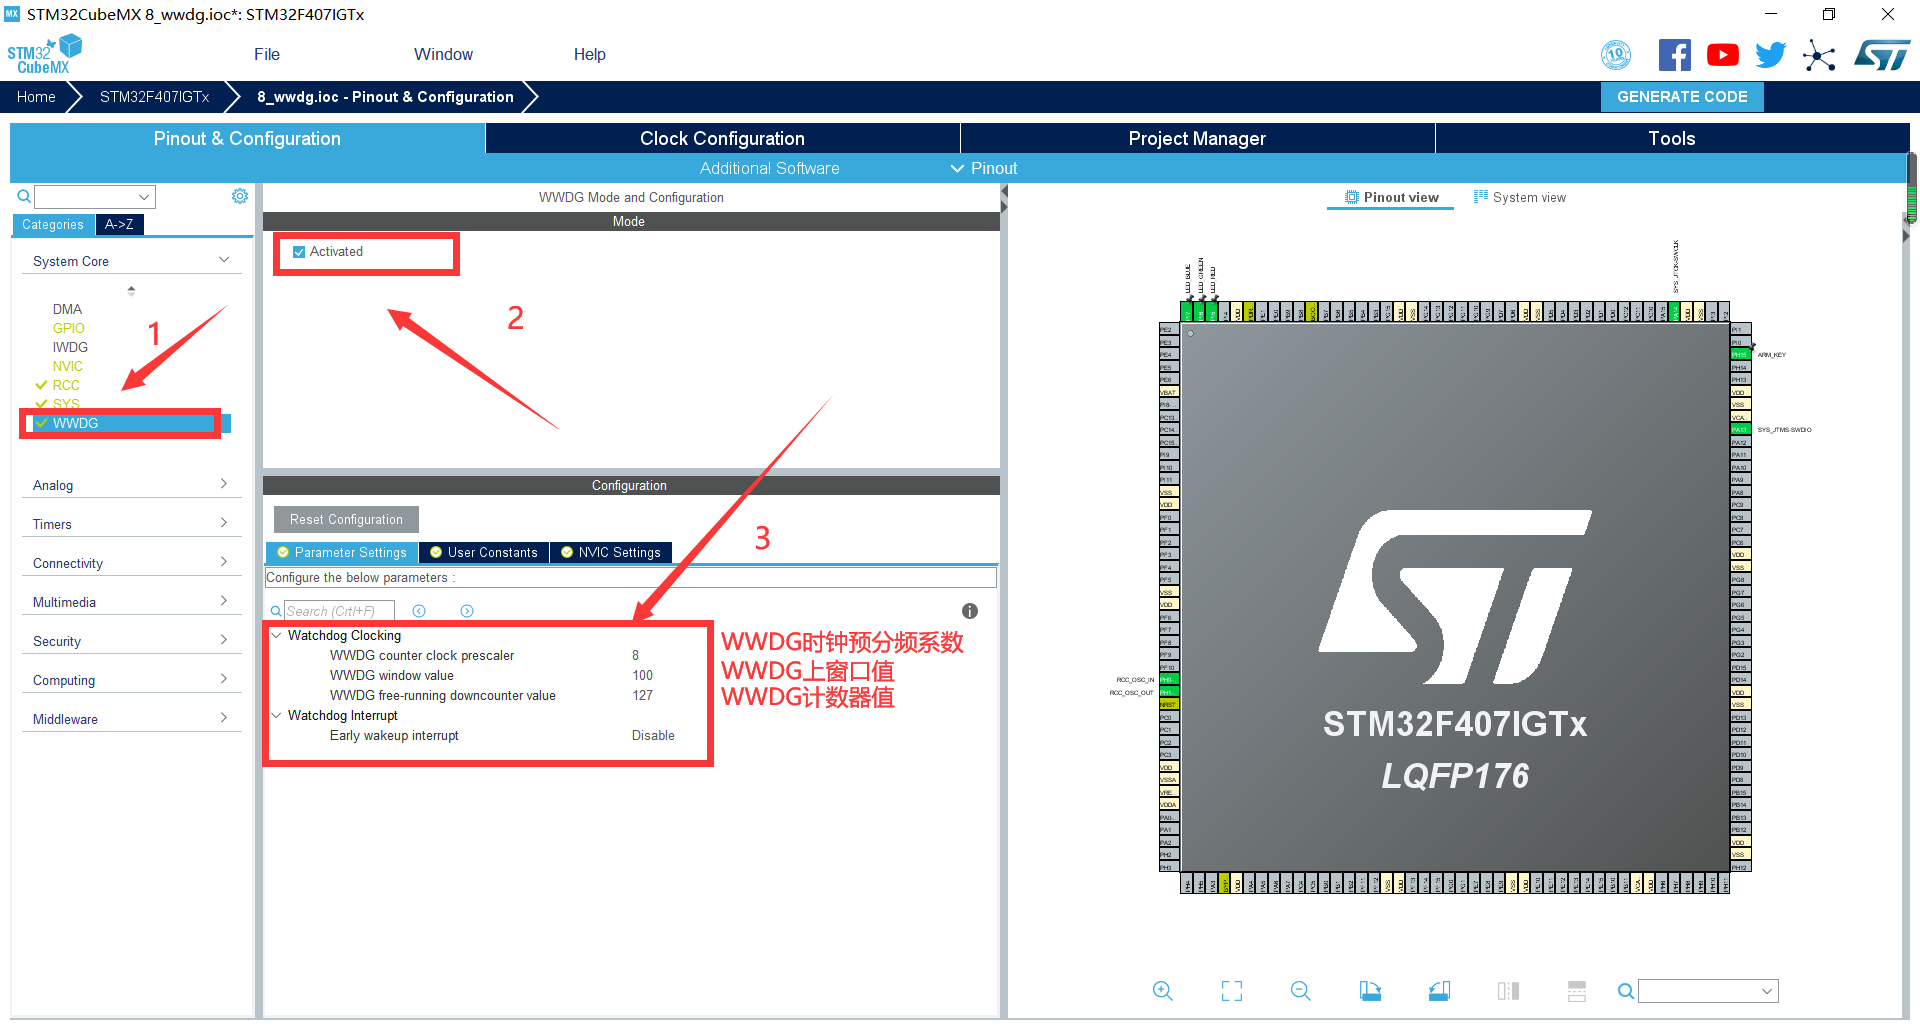Select Pinout view toggle
Viewport: 1920px width, 1030px height.
[x=1392, y=198]
